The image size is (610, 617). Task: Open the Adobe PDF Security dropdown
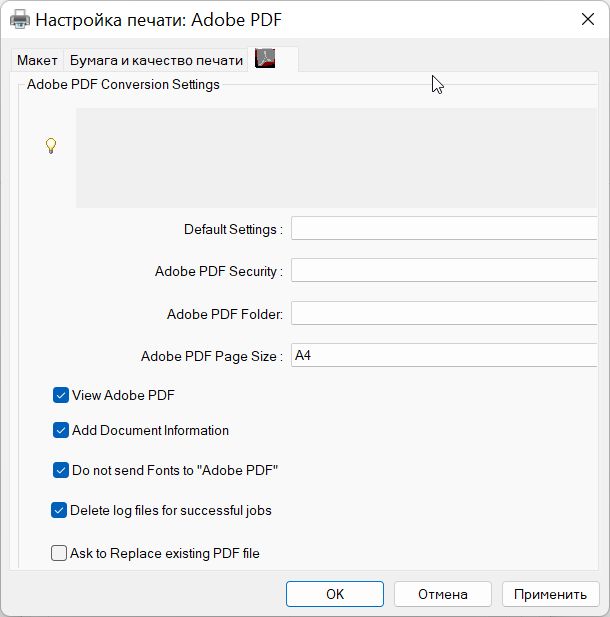(444, 270)
